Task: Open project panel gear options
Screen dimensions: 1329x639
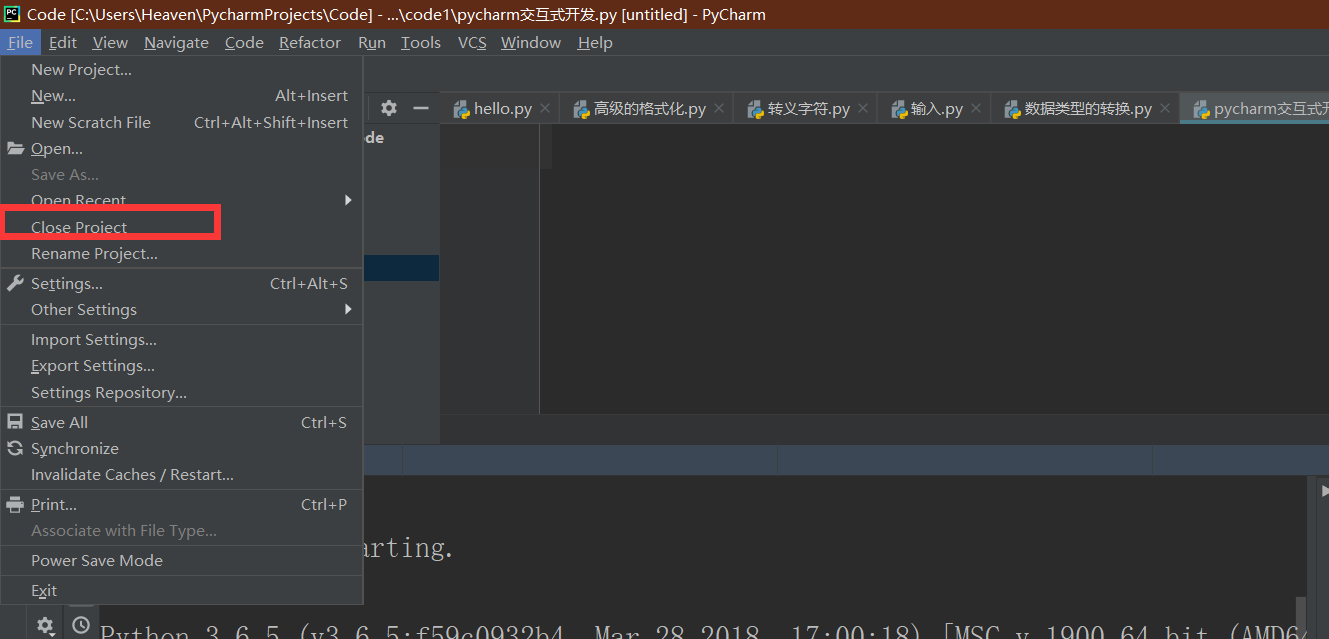Action: [389, 108]
